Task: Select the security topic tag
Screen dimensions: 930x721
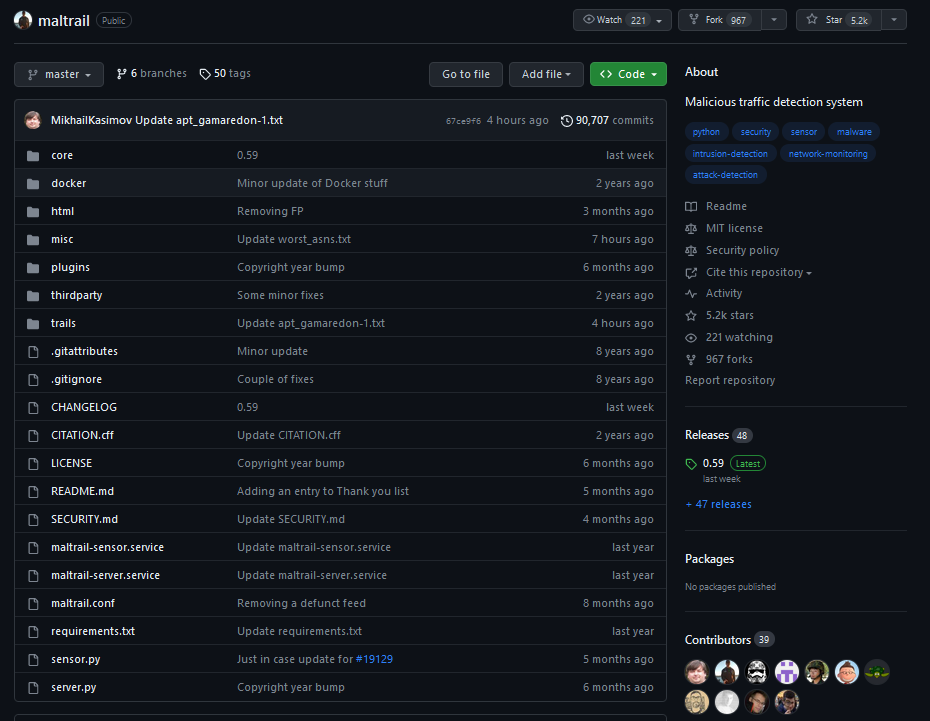Action: [x=756, y=132]
